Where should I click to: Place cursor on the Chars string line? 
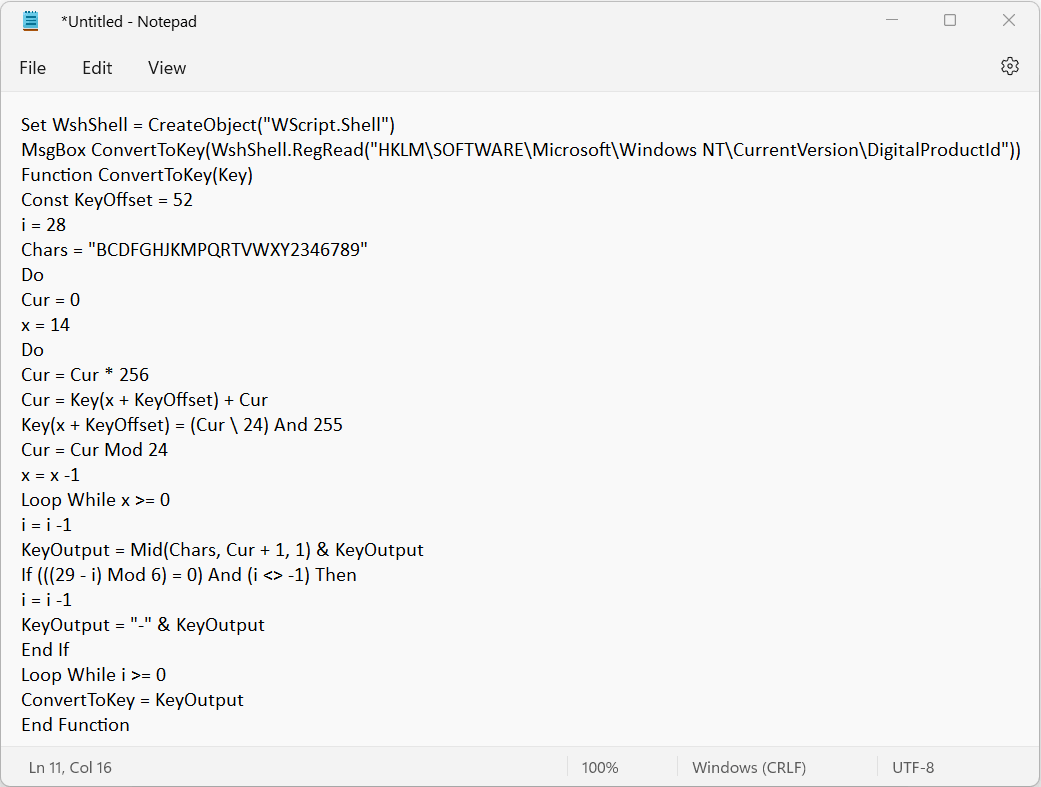197,249
